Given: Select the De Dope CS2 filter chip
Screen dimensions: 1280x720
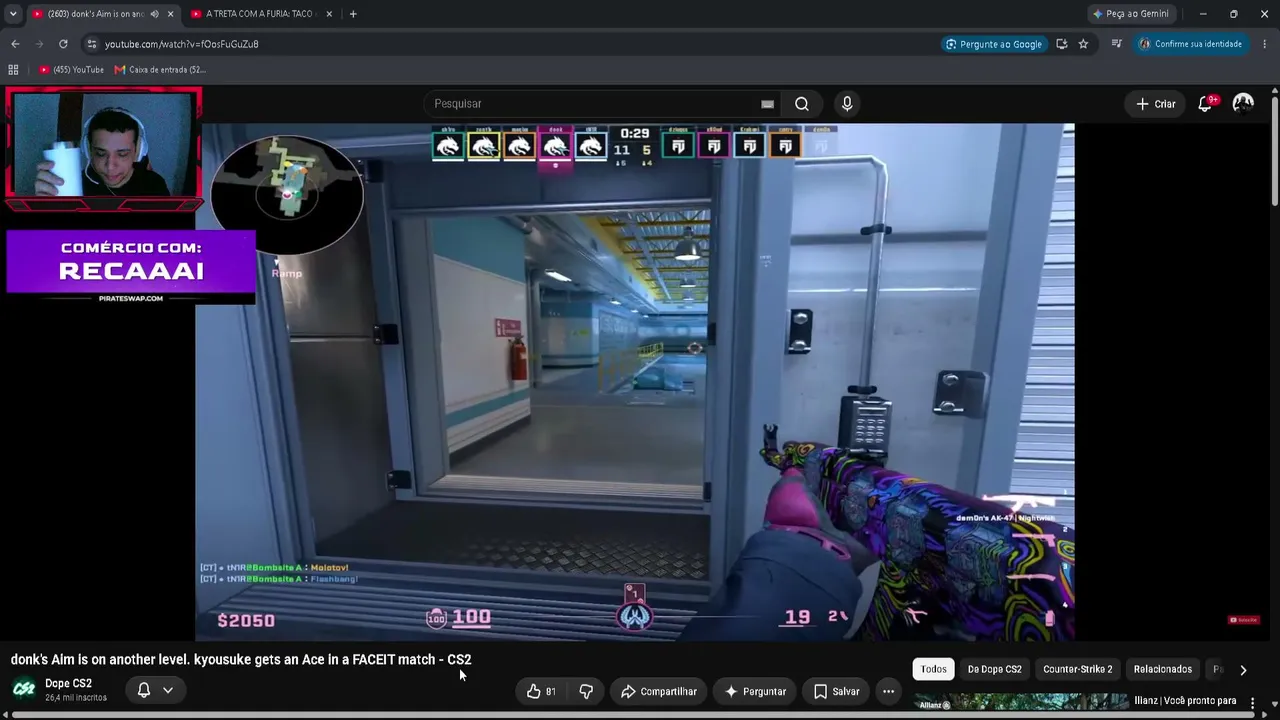Looking at the screenshot, I should tap(995, 669).
